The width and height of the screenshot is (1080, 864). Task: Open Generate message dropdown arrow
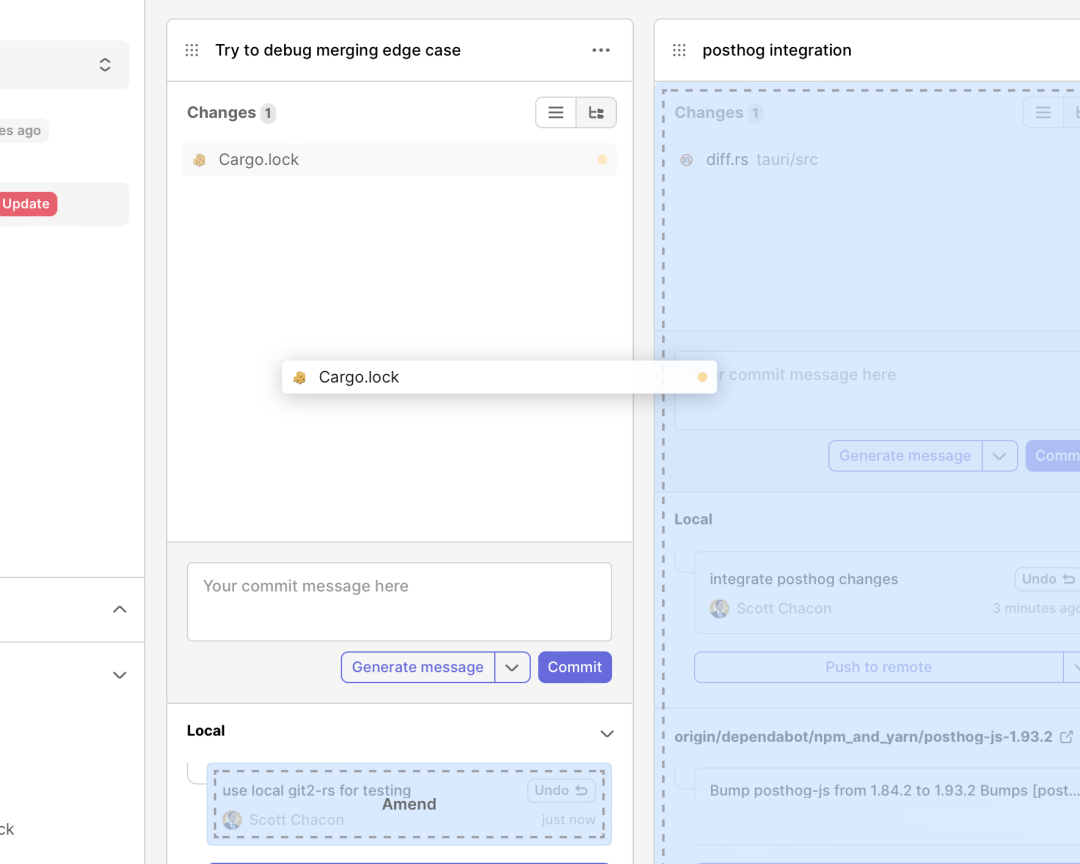tap(512, 667)
